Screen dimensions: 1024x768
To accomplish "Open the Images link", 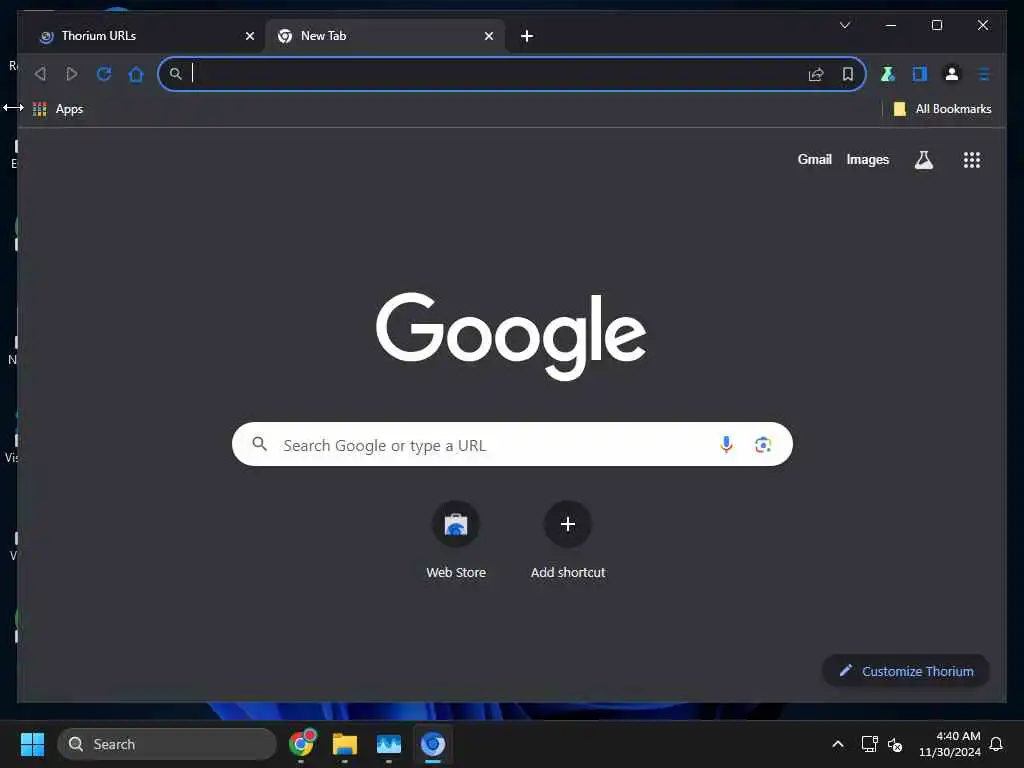I will tap(867, 159).
